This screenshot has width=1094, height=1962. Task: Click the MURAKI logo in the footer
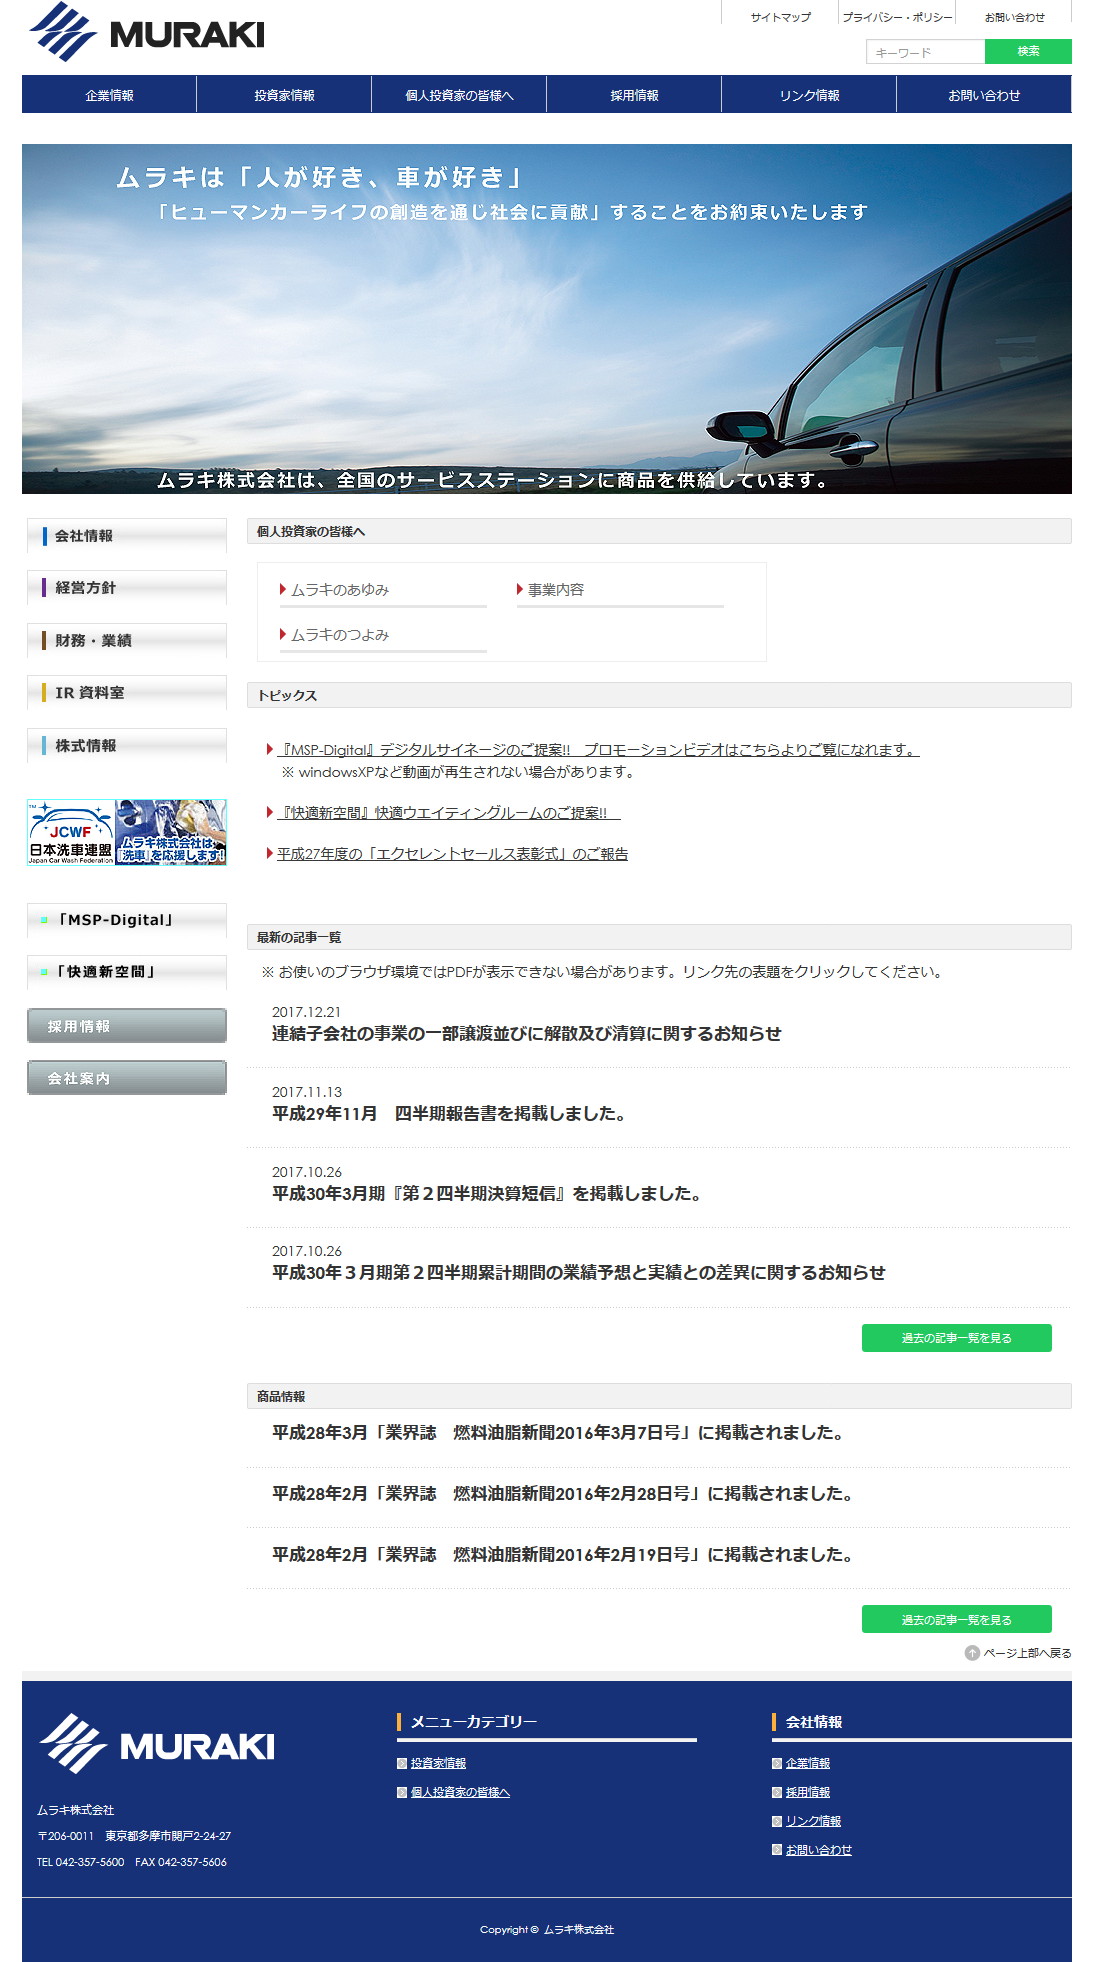click(157, 1744)
